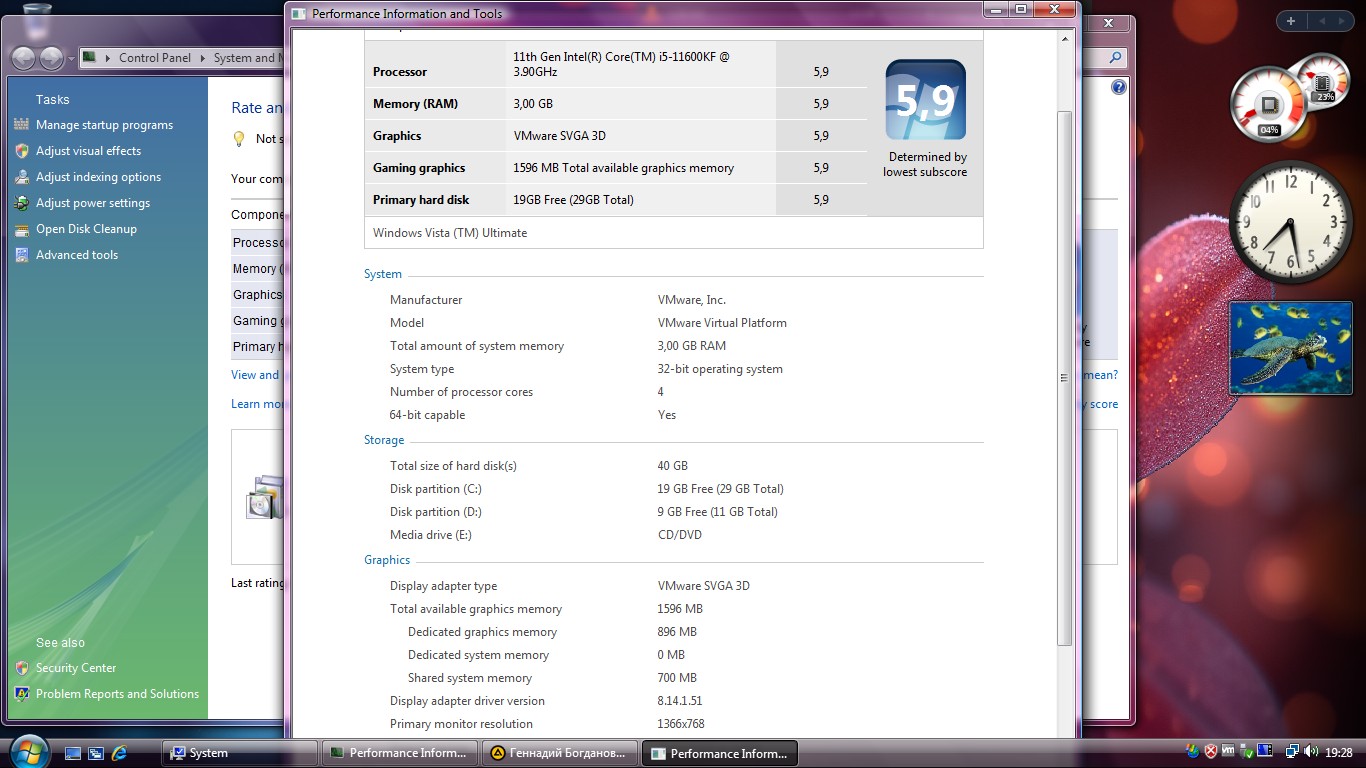Screen dimensions: 1366x768
Task: Open recent pages dropdown next to Forward
Action: click(71, 58)
